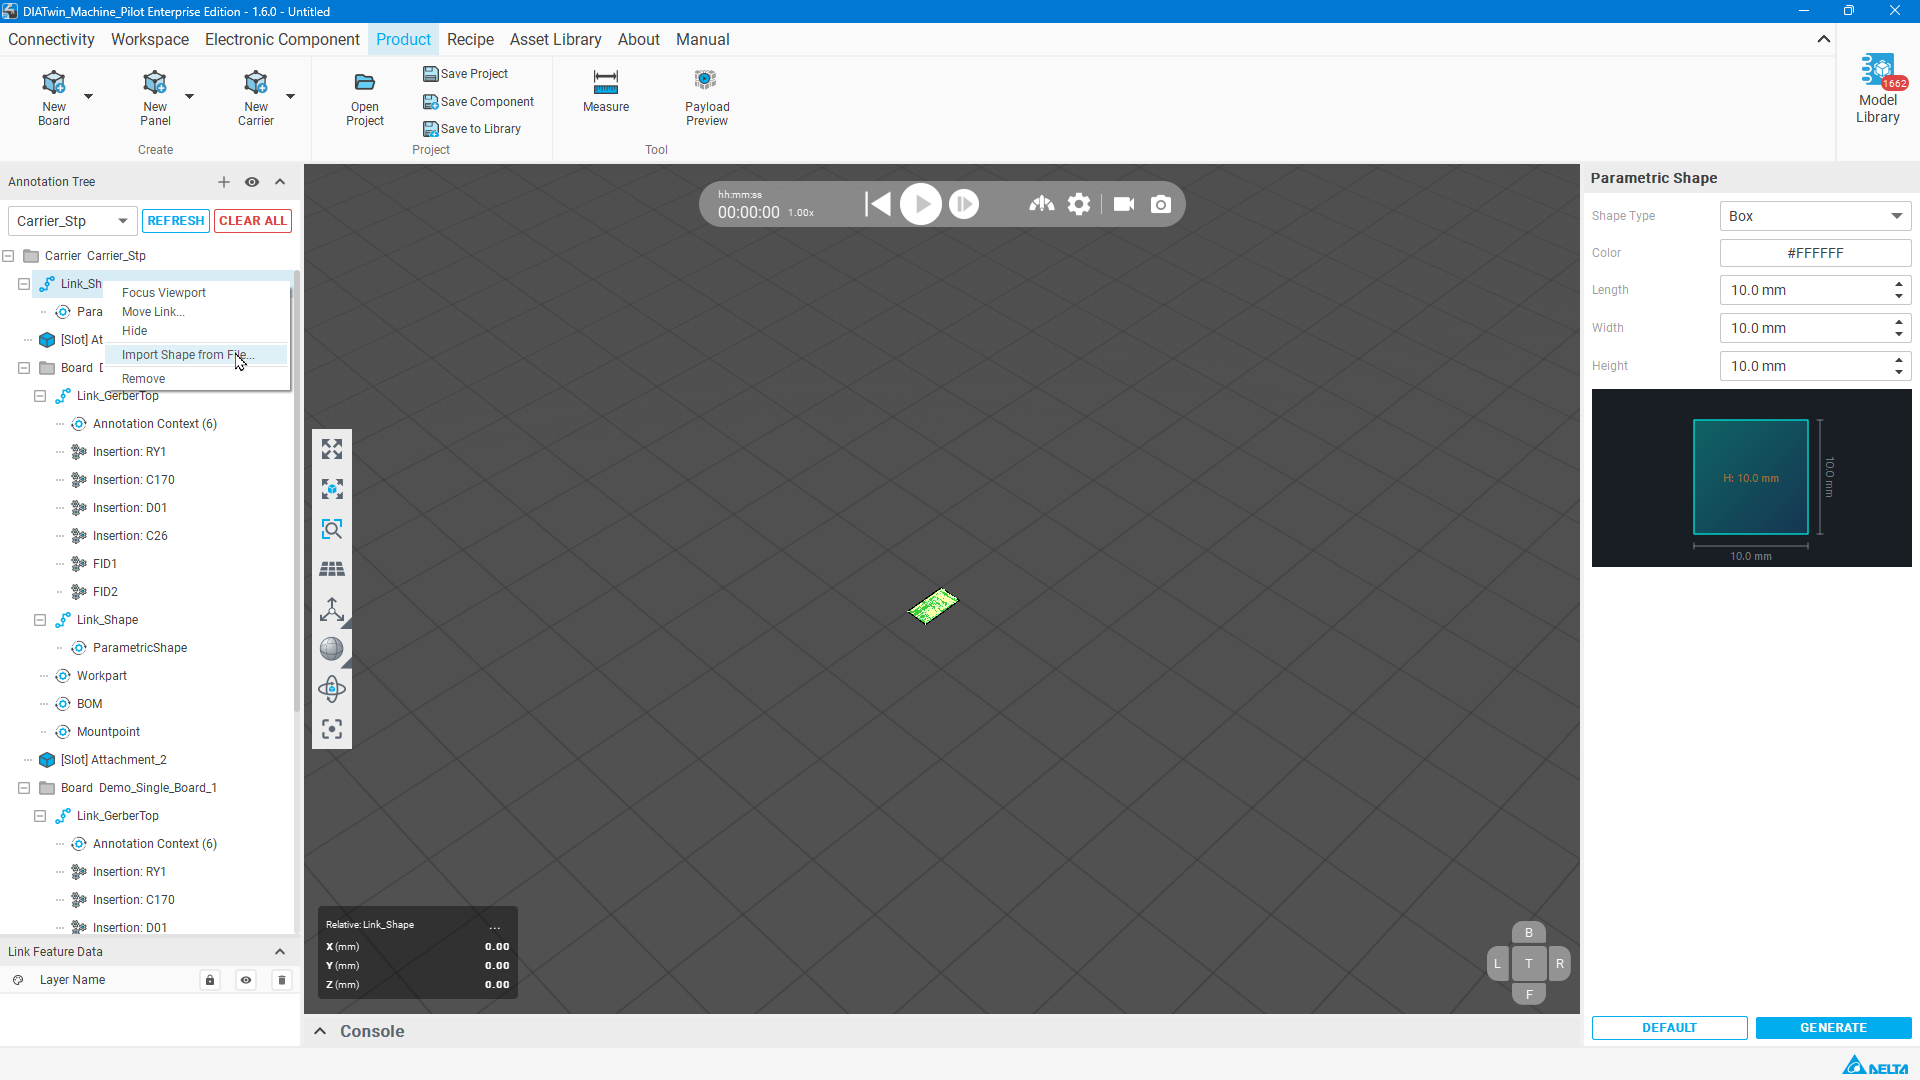
Task: Switch to the Recipe tab
Action: point(470,39)
